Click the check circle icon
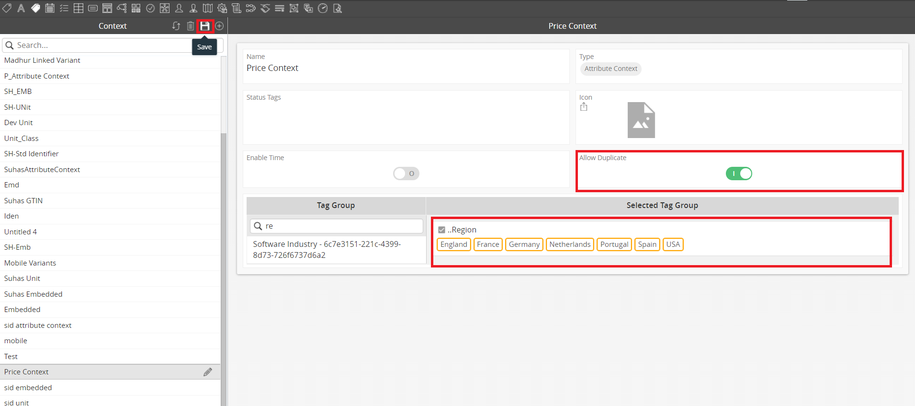 coord(151,8)
